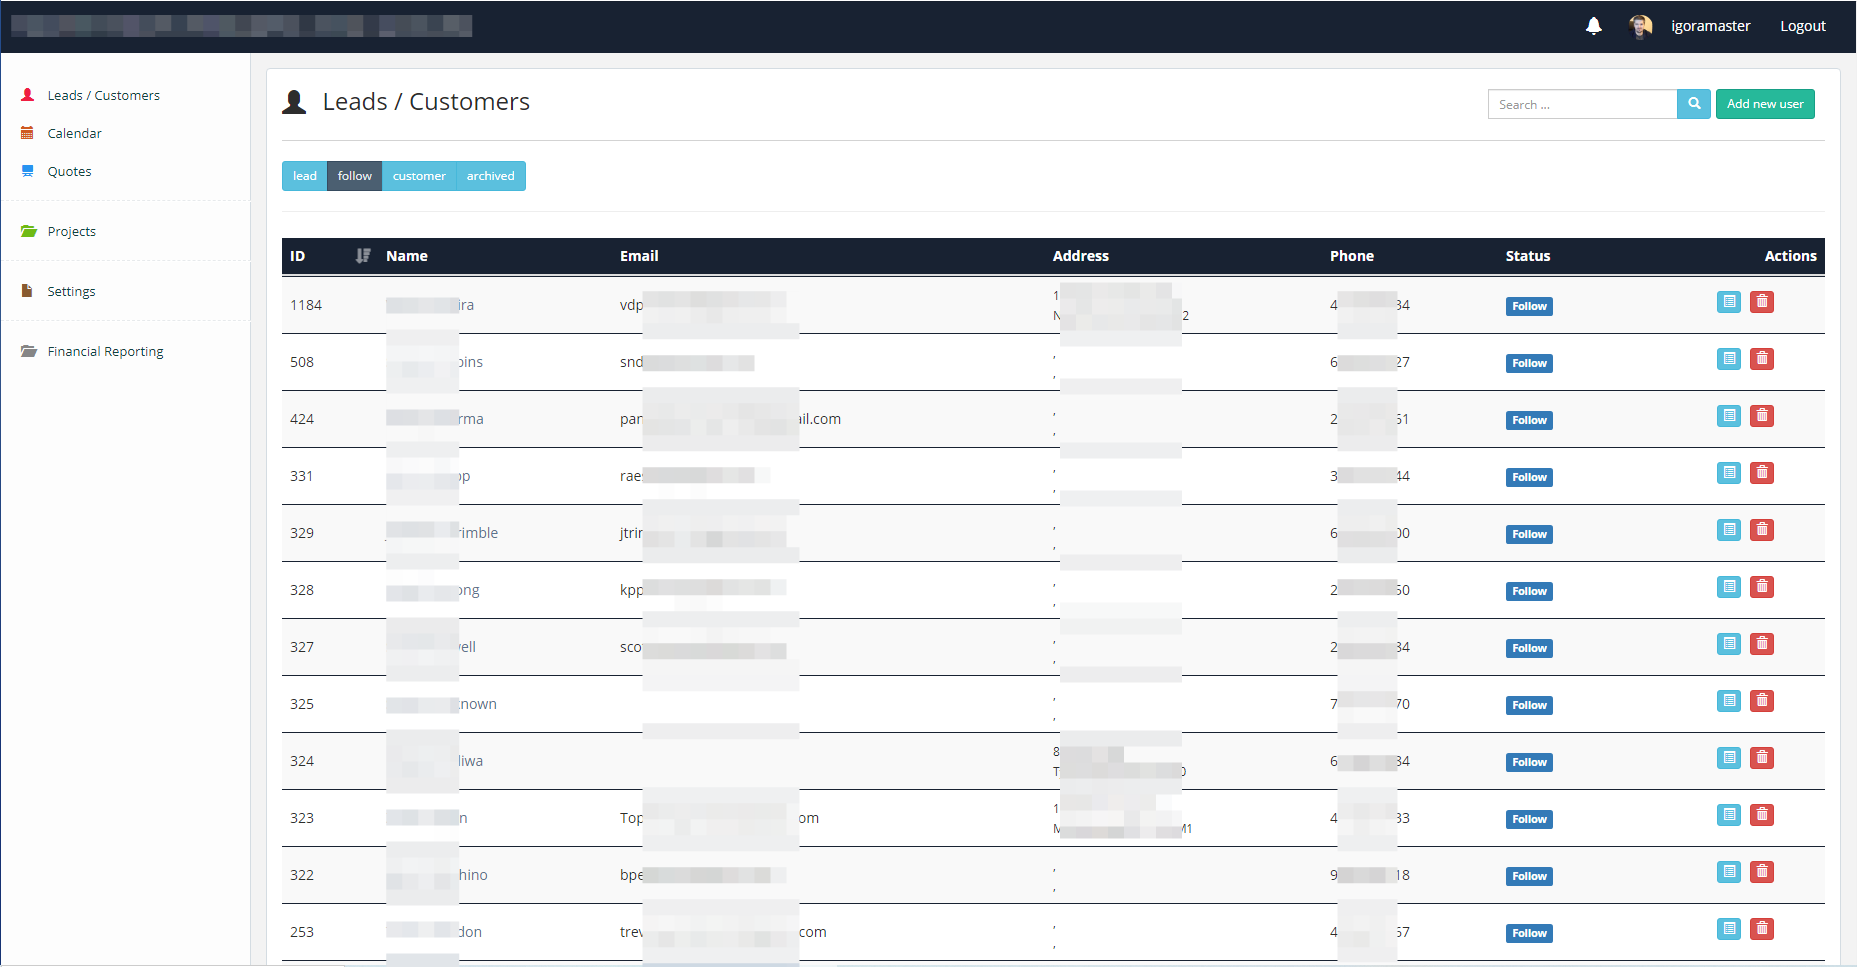This screenshot has height=967, width=1857.
Task: Click the igoramaster profile avatar
Action: 1640,26
